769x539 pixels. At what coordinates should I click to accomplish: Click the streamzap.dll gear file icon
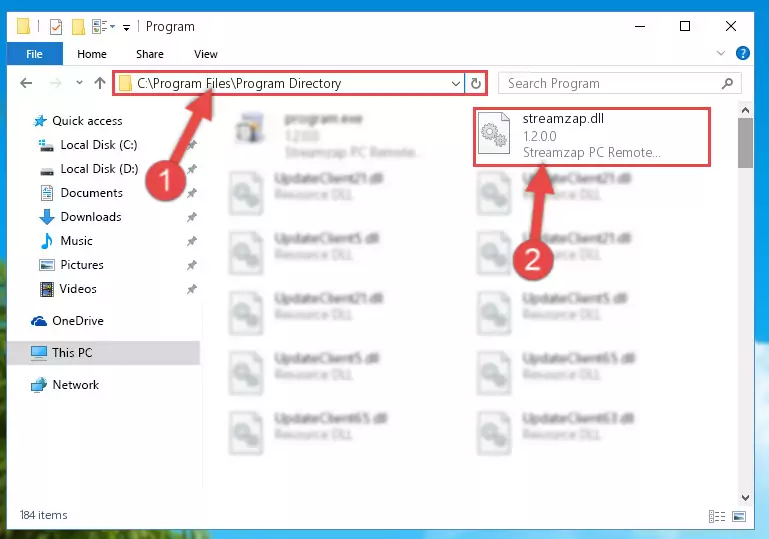pyautogui.click(x=494, y=133)
